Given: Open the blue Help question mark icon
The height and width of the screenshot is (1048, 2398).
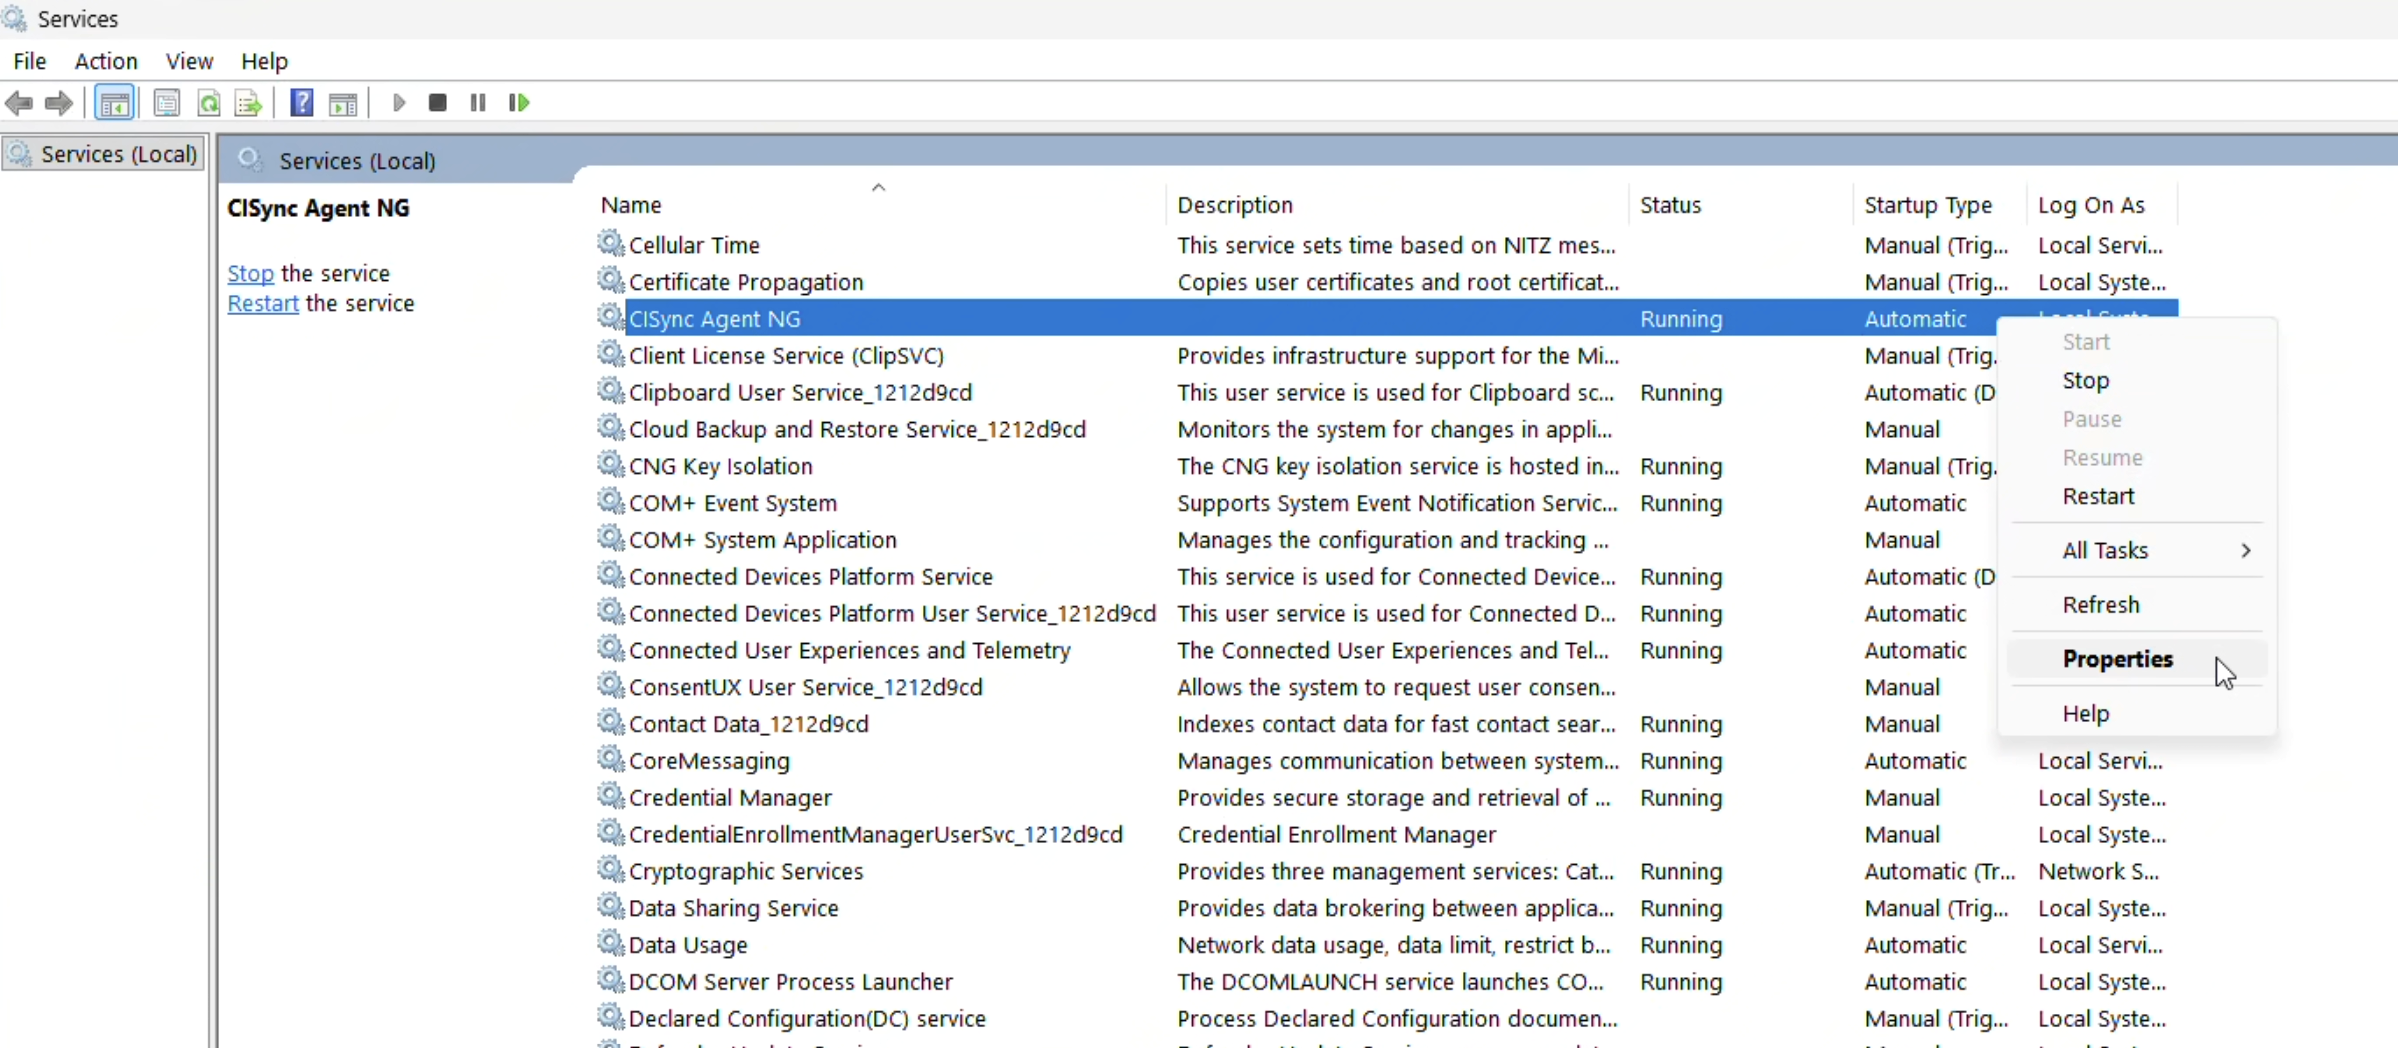Looking at the screenshot, I should tap(301, 103).
